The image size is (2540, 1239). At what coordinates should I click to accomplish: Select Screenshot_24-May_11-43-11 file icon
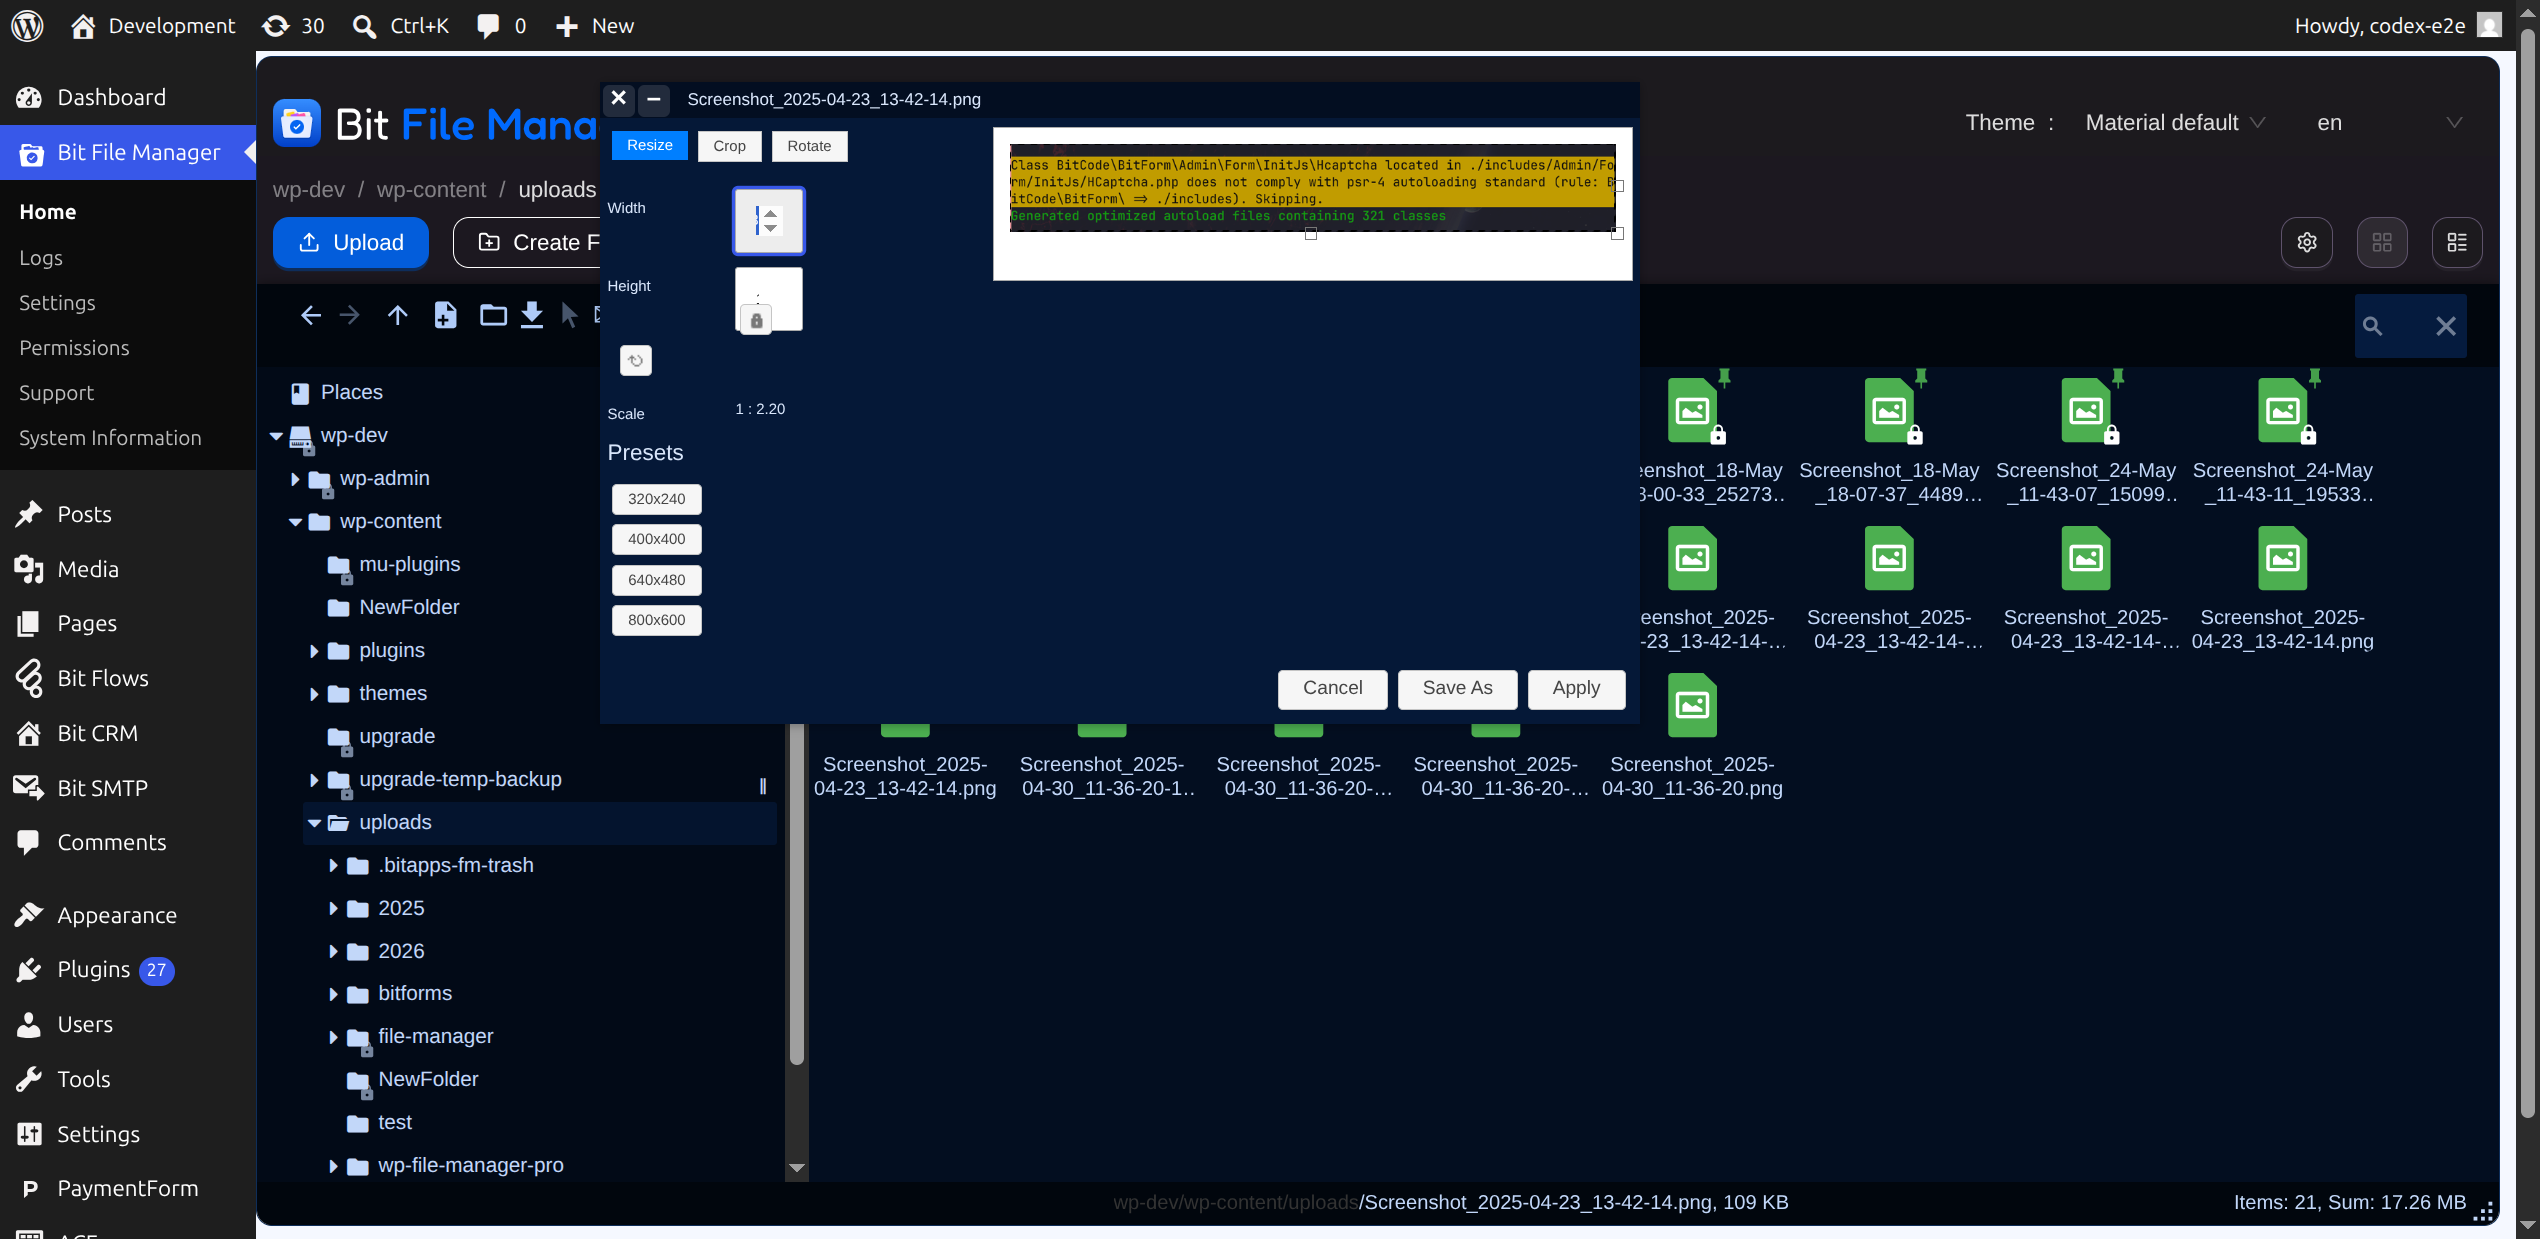[x=2283, y=410]
